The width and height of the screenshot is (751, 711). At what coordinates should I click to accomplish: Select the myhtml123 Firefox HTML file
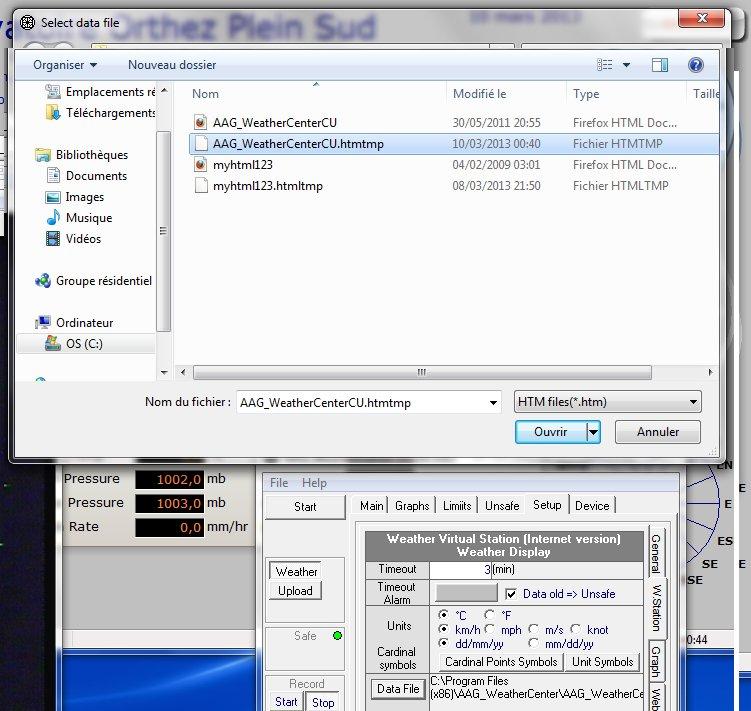pyautogui.click(x=242, y=165)
